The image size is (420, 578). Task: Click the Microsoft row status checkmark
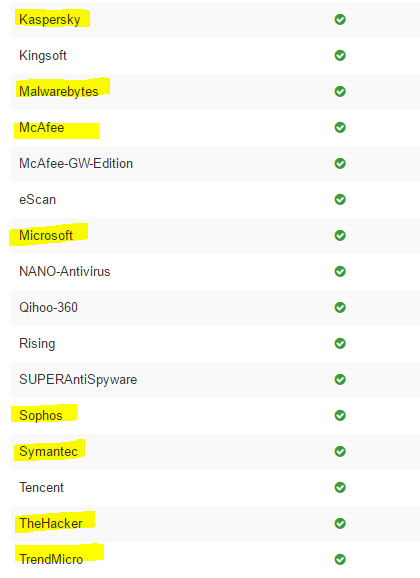340,235
